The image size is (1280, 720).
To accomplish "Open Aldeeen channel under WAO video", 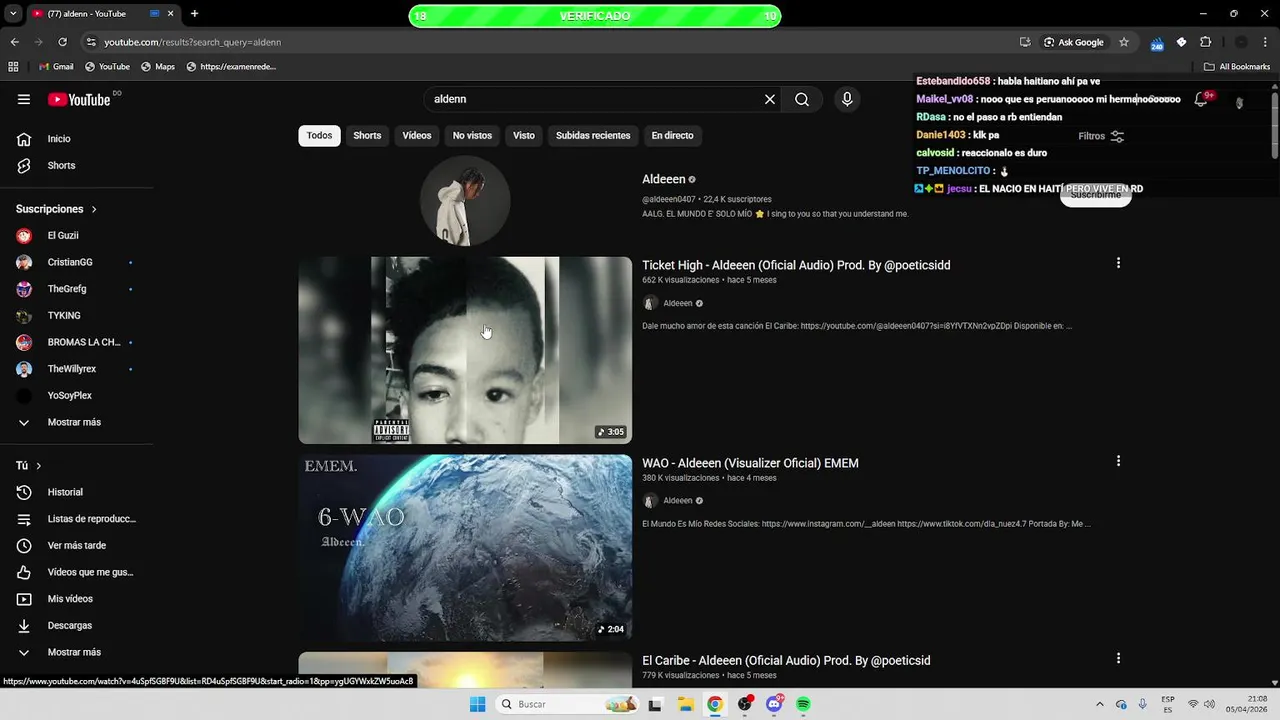I will [678, 501].
